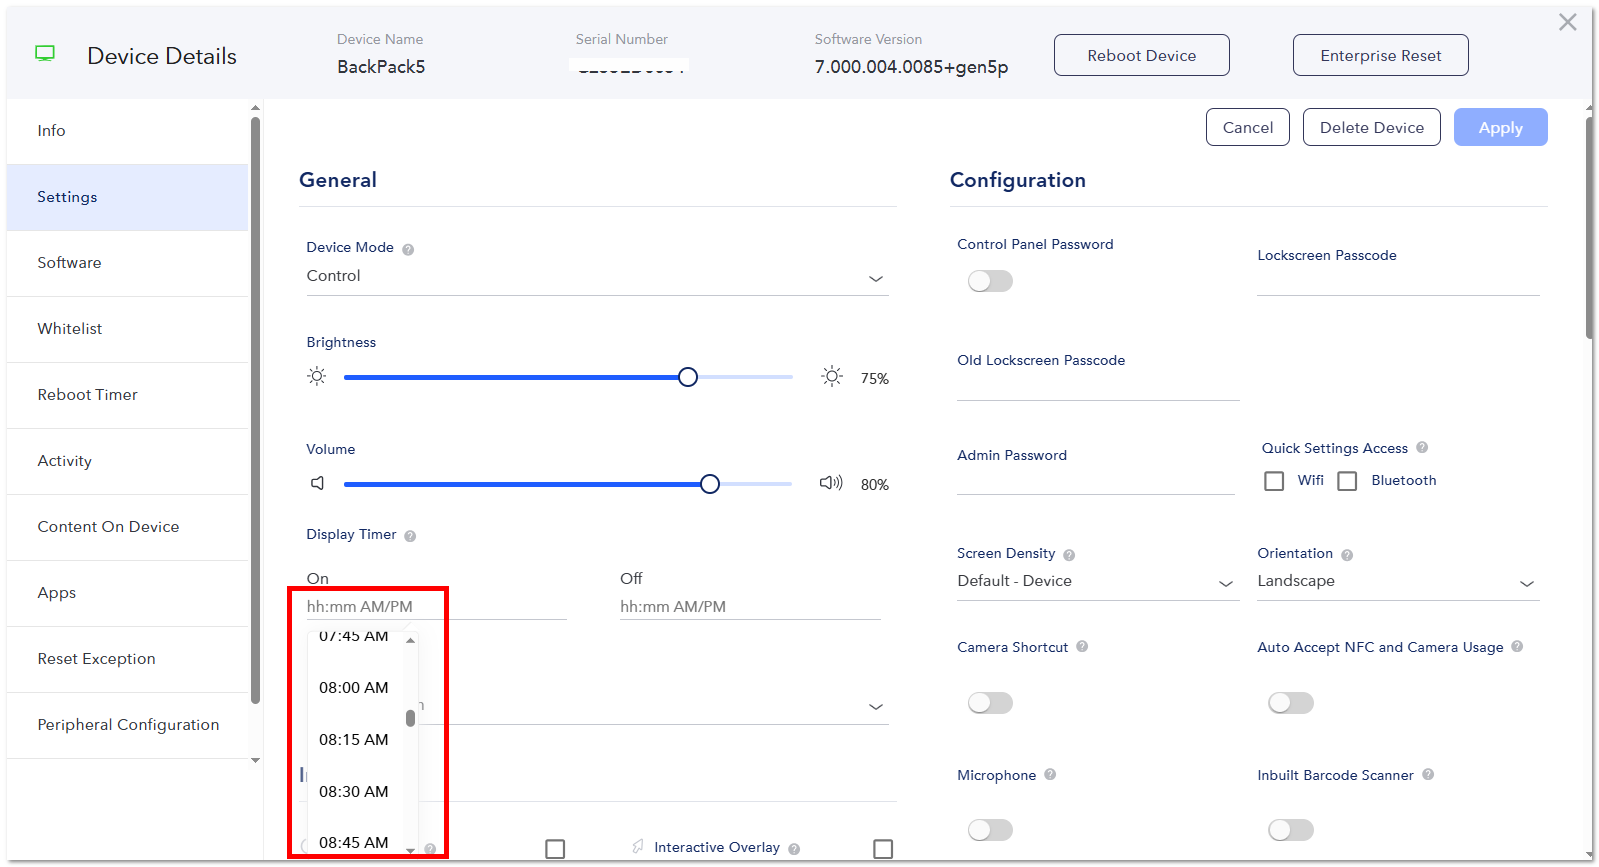Click the Apply button
Image resolution: width=1599 pixels, height=867 pixels.
pyautogui.click(x=1500, y=127)
